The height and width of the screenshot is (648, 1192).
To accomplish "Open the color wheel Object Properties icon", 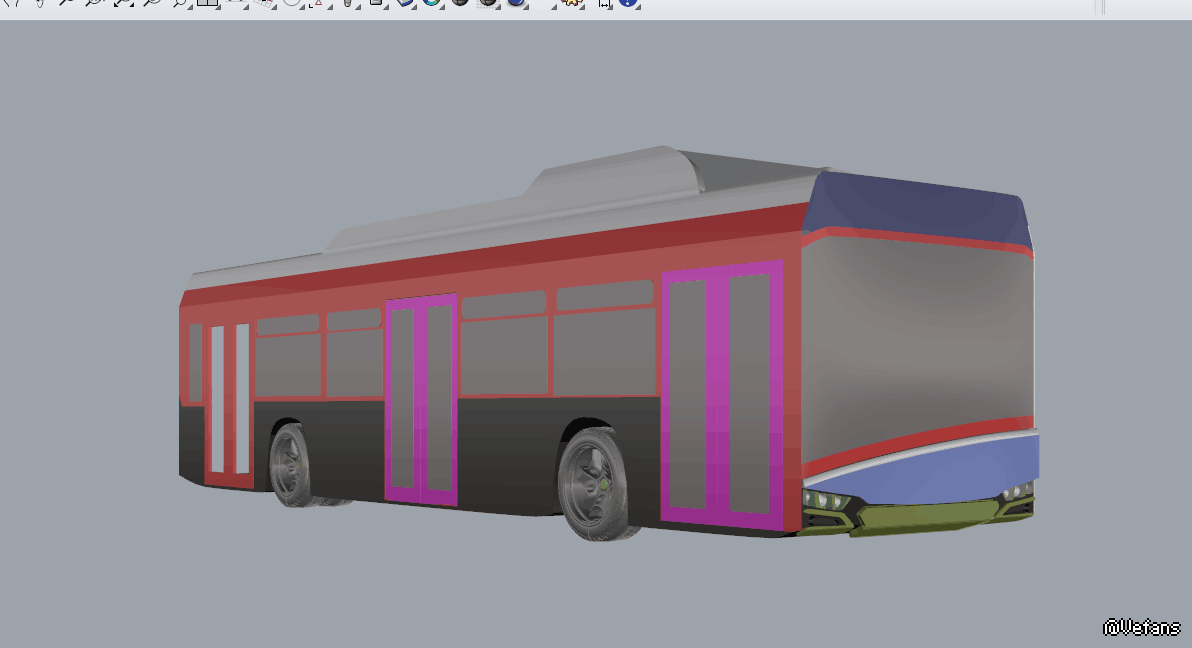I will click(432, 2).
